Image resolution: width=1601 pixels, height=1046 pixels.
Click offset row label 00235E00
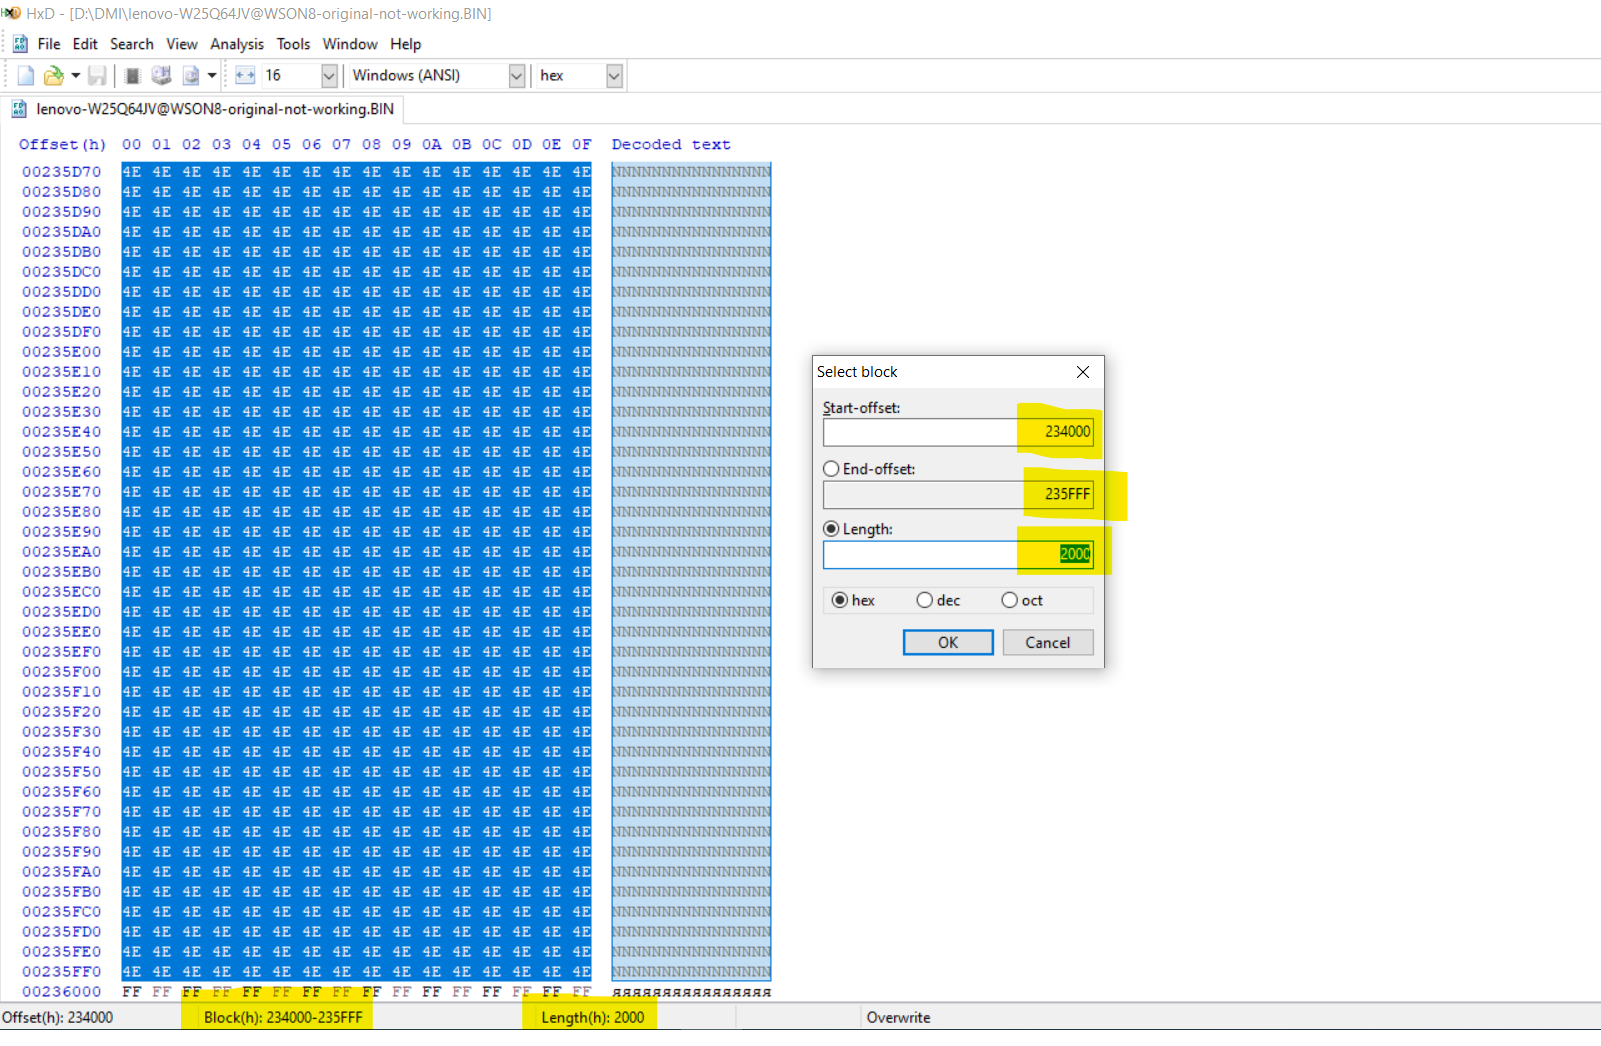coord(62,352)
